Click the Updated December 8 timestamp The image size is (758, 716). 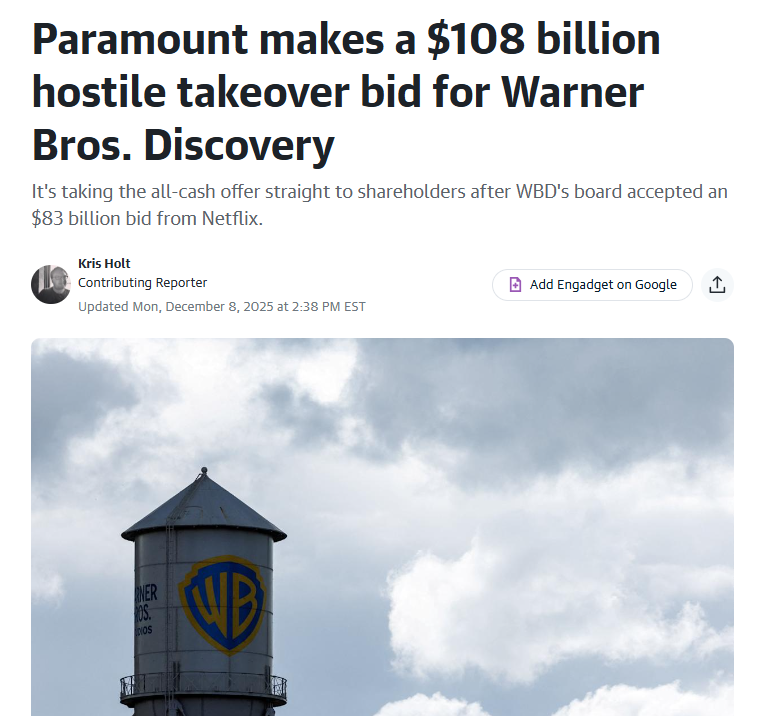tap(222, 307)
